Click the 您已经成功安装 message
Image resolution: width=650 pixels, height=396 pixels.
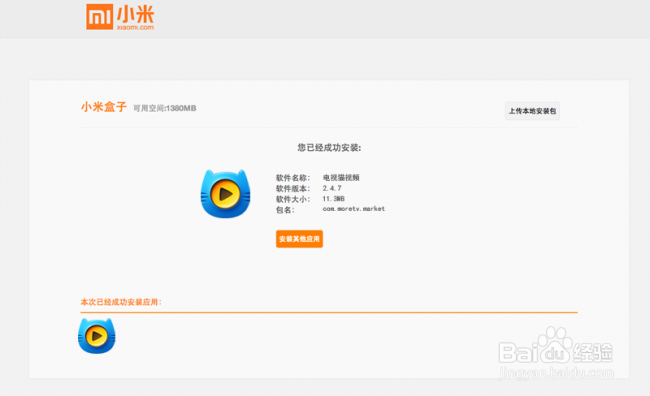(x=329, y=148)
